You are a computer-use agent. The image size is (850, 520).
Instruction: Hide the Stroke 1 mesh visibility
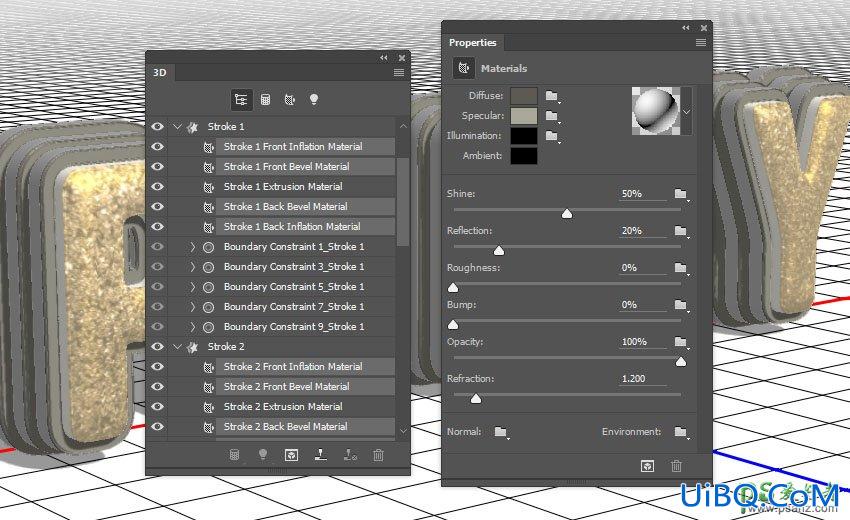click(x=157, y=126)
